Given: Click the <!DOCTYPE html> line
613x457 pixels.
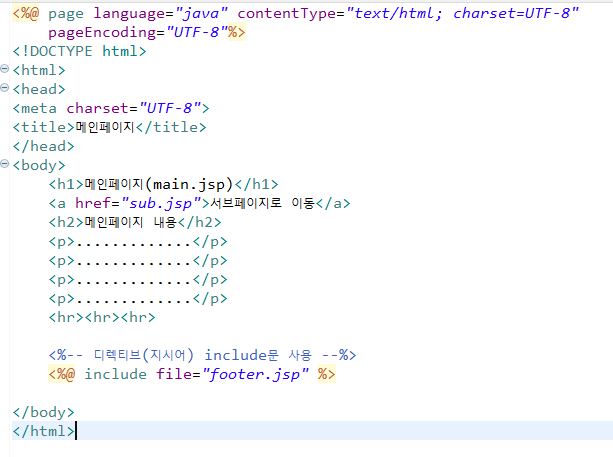Looking at the screenshot, I should point(79,52).
